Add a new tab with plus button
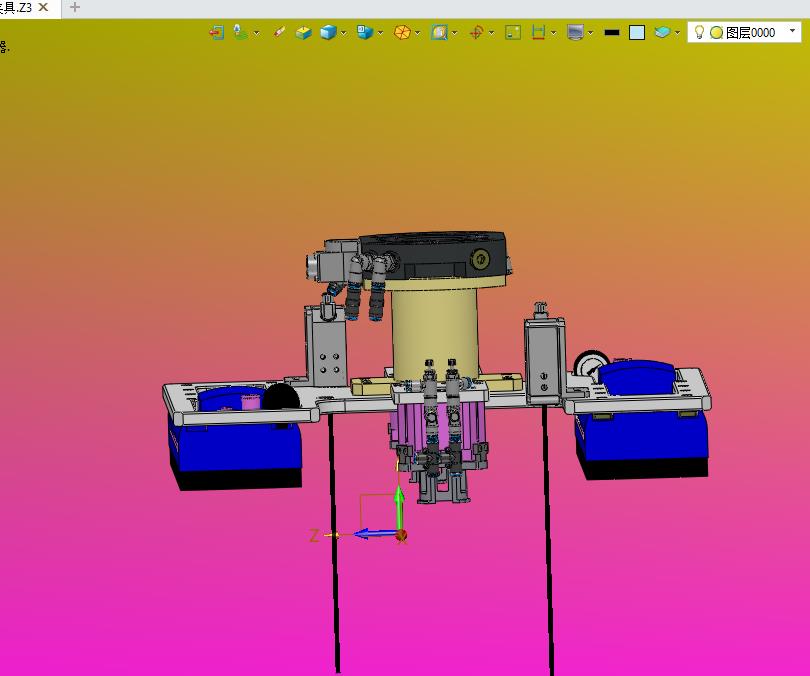The image size is (810, 676). tap(75, 7)
